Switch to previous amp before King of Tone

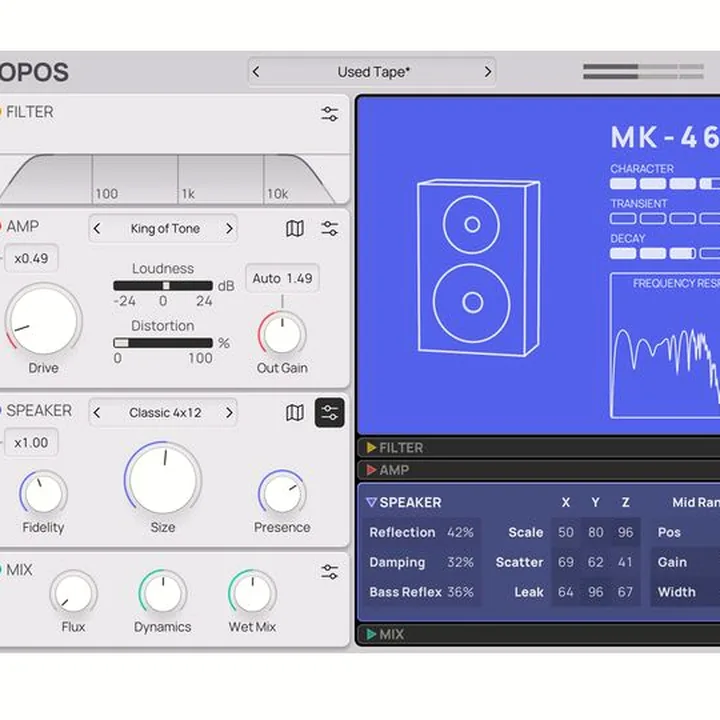(97, 228)
